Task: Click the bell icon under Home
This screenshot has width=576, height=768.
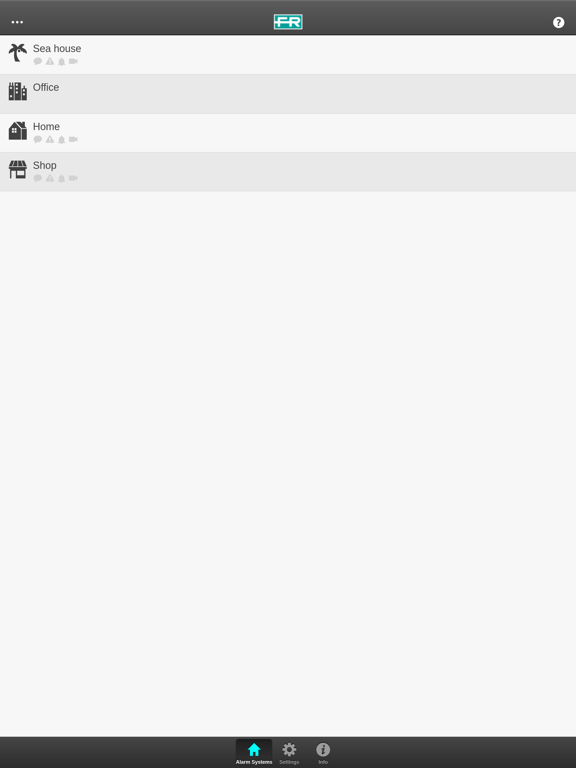Action: [62, 140]
